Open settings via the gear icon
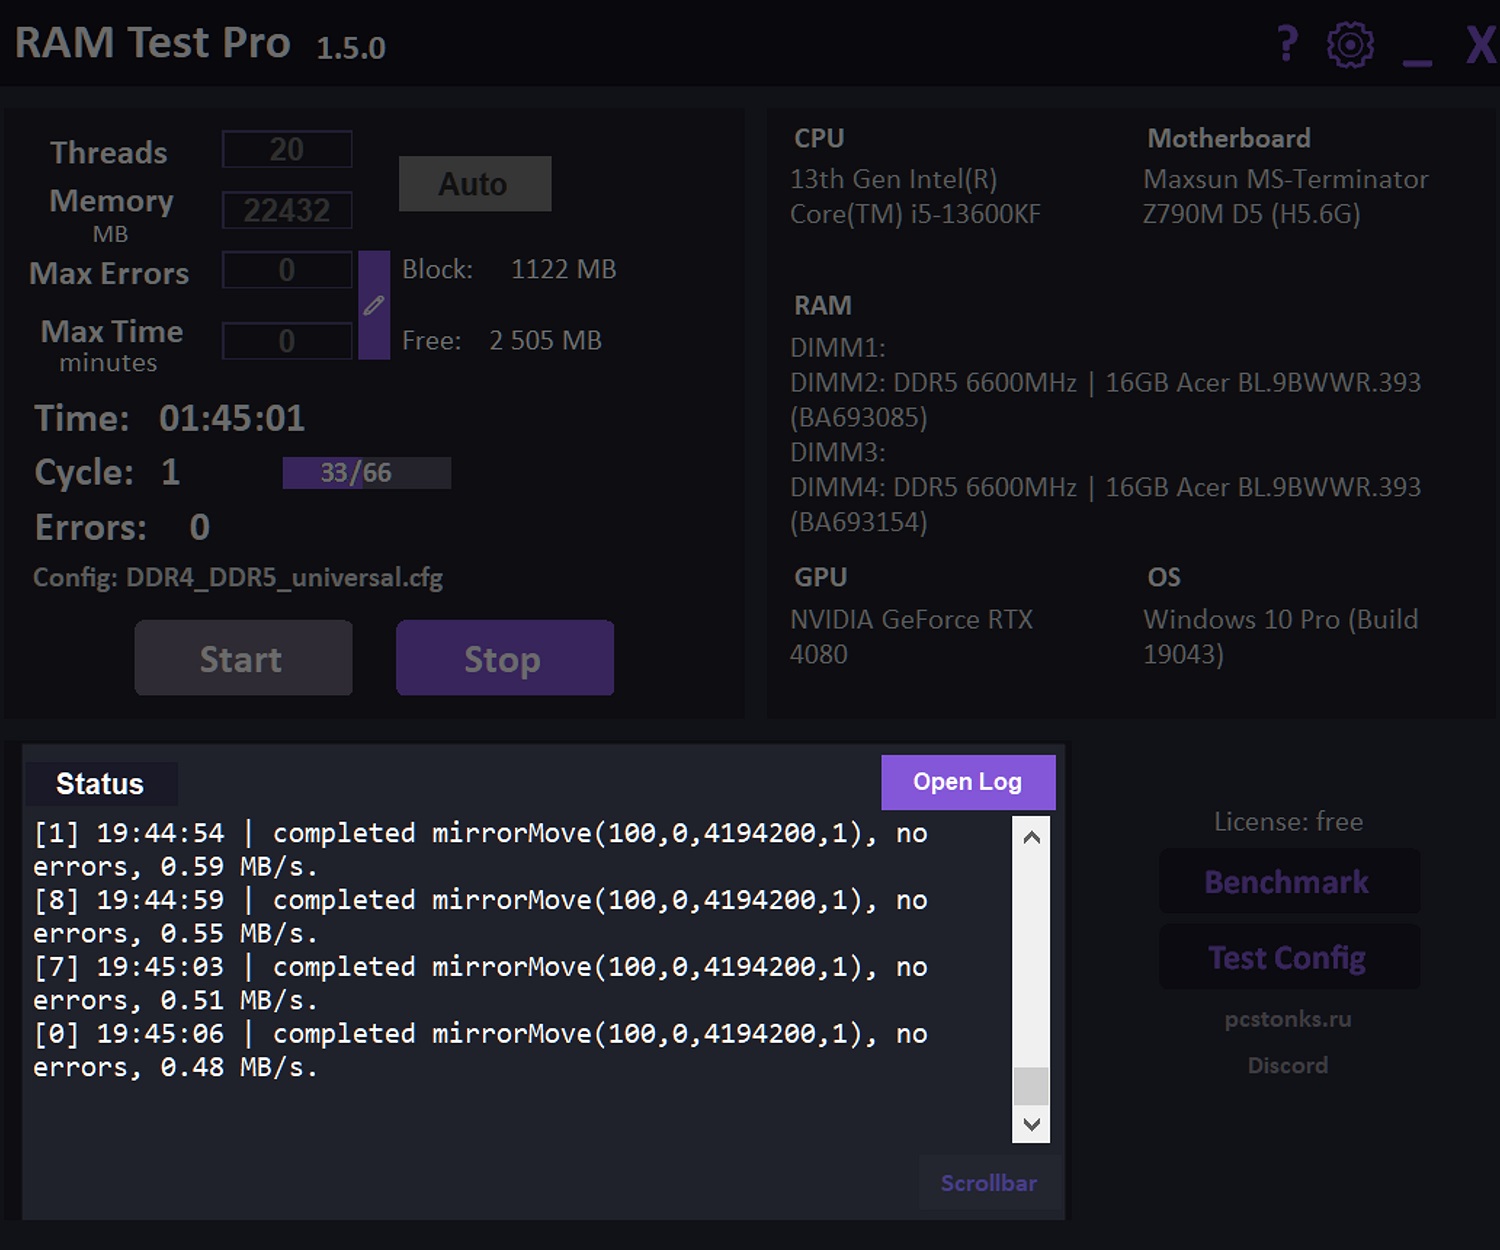 1350,45
